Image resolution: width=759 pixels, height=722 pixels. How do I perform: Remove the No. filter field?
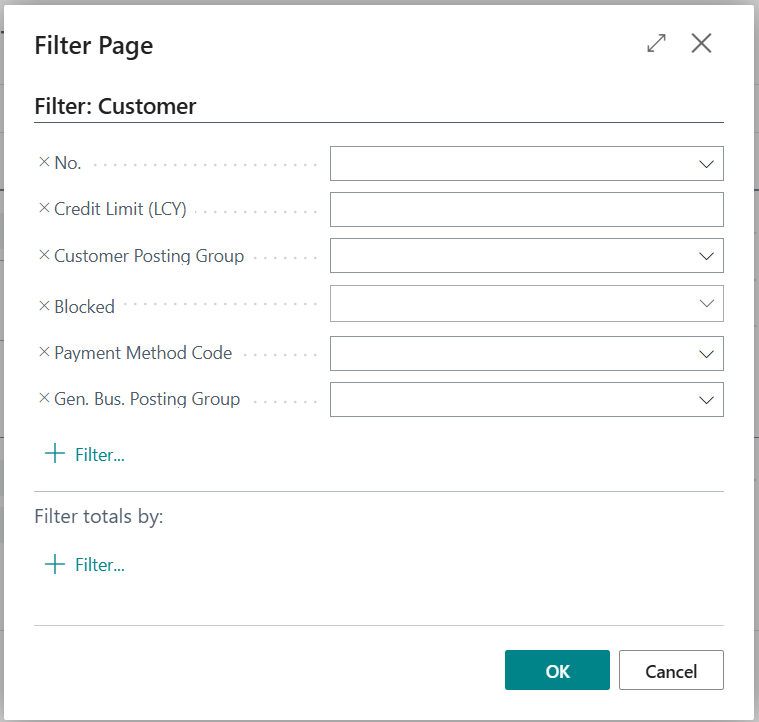[x=44, y=162]
